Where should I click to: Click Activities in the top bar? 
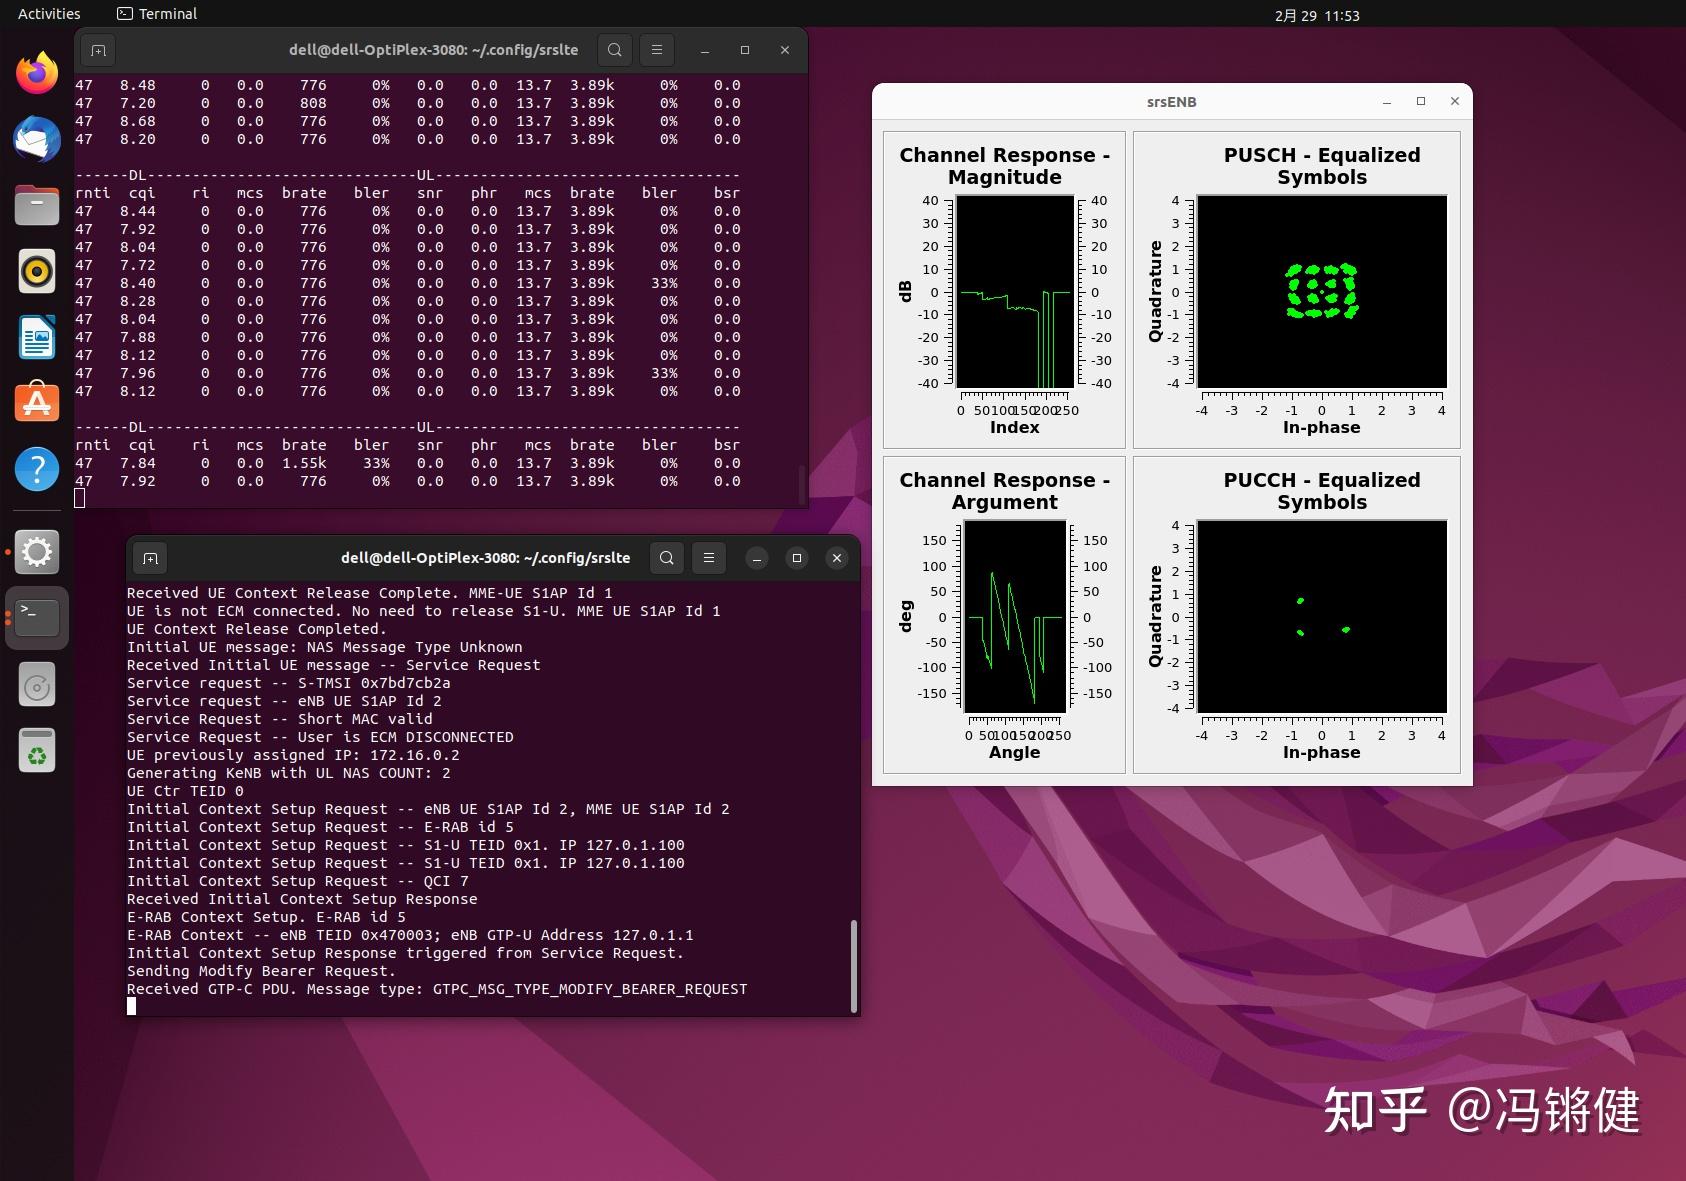pyautogui.click(x=48, y=13)
